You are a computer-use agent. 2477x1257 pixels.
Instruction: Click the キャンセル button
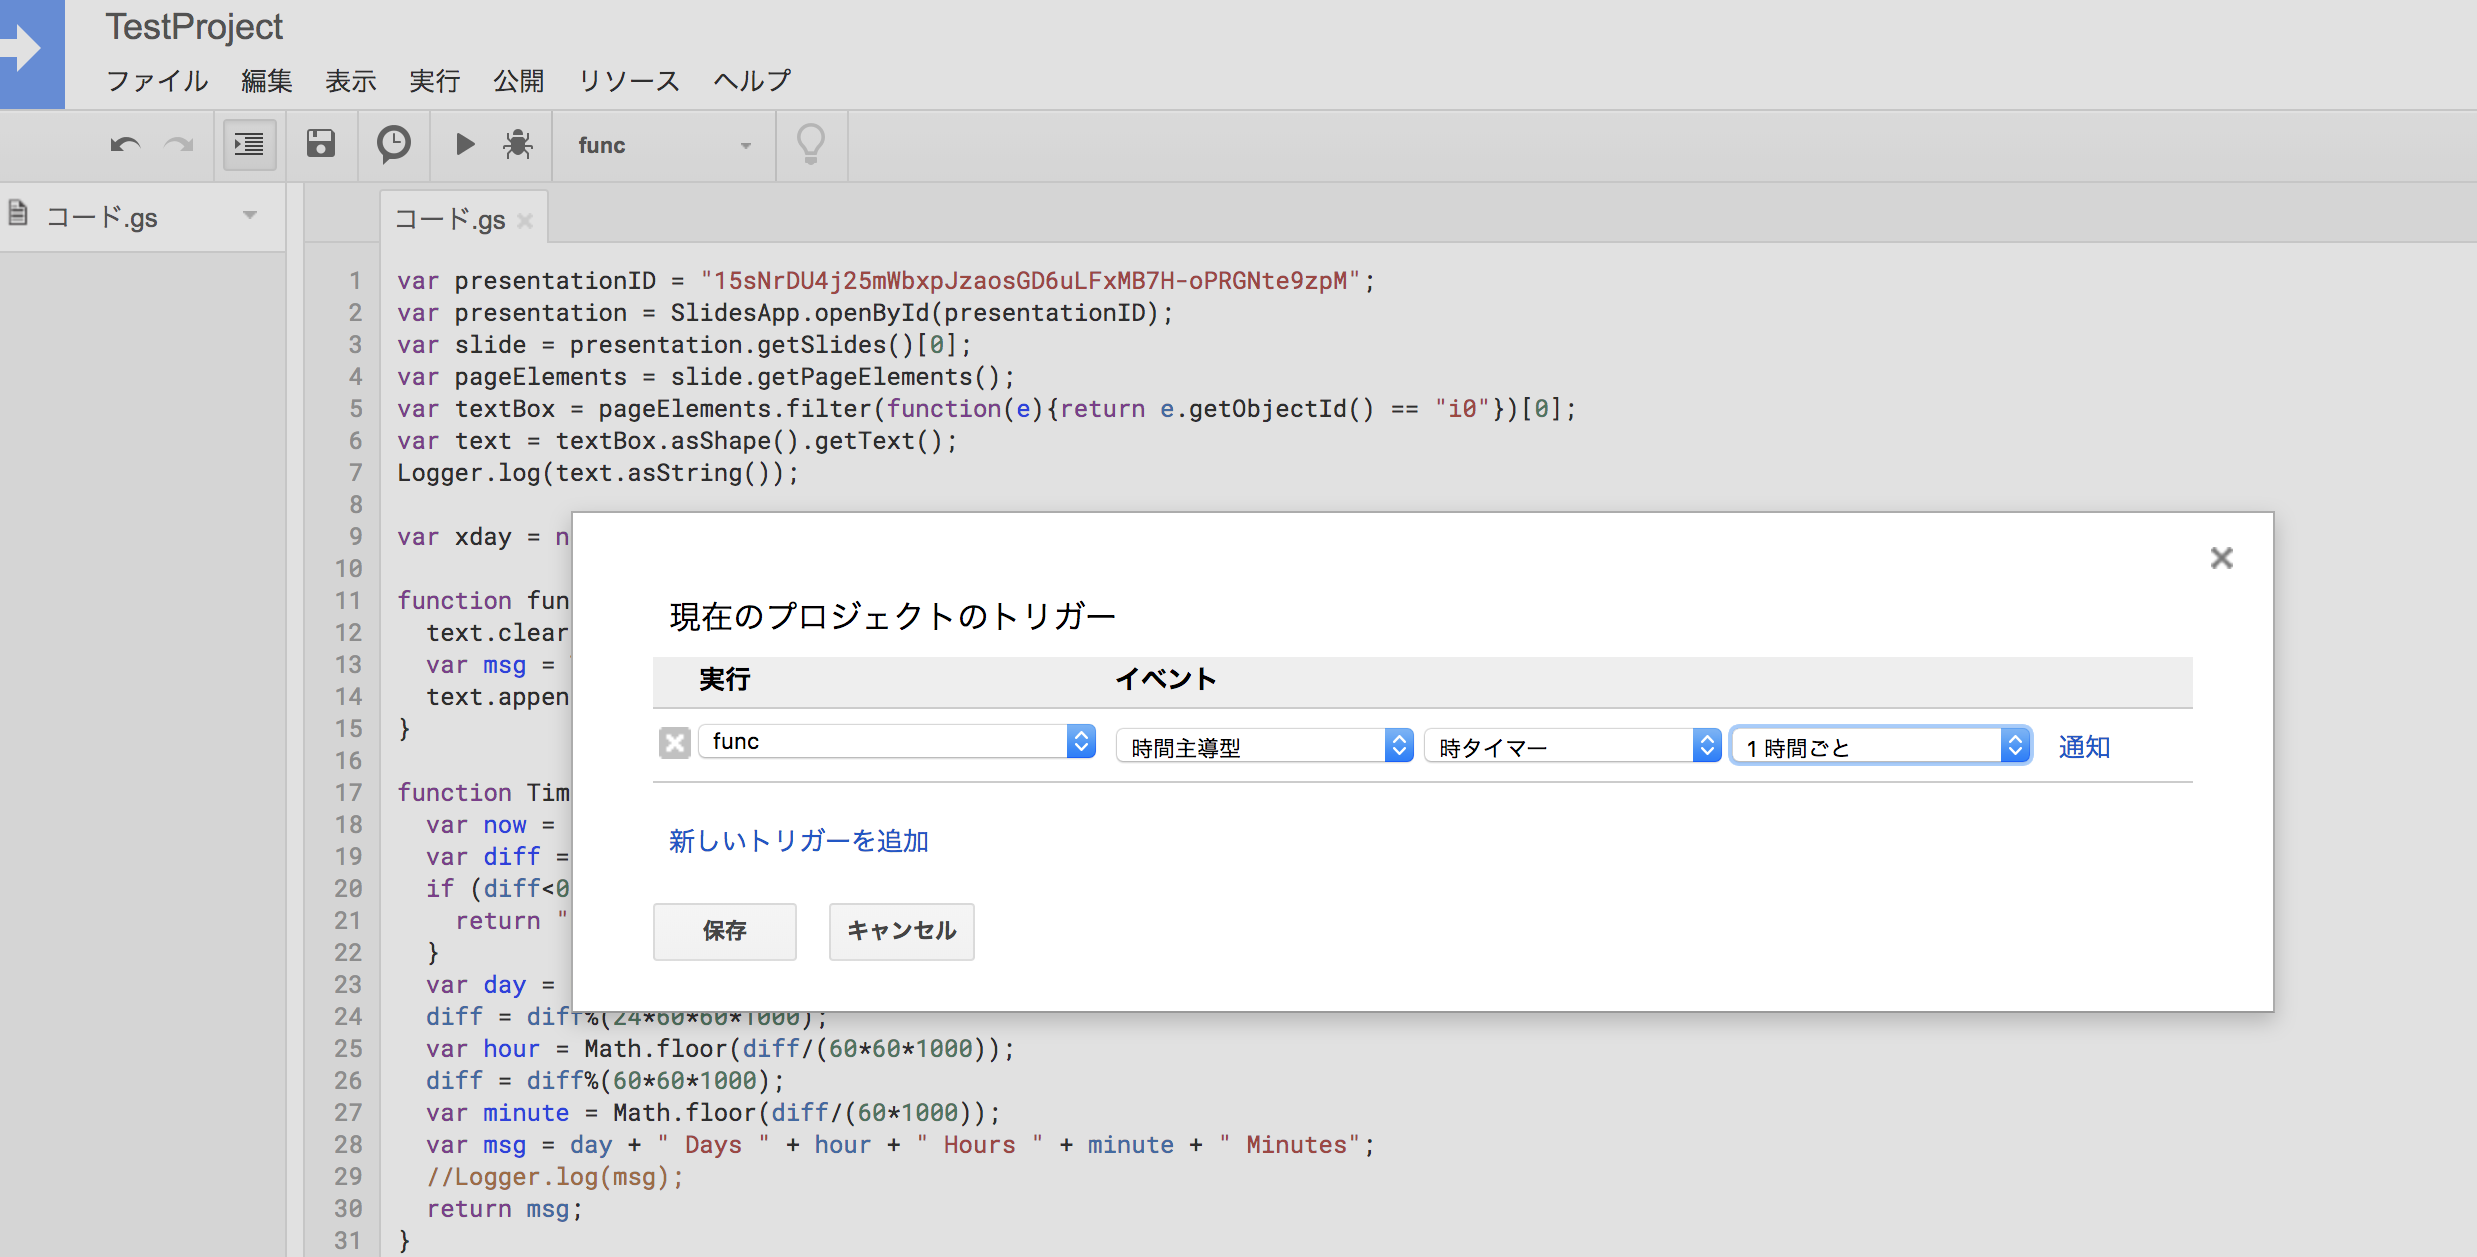[901, 931]
